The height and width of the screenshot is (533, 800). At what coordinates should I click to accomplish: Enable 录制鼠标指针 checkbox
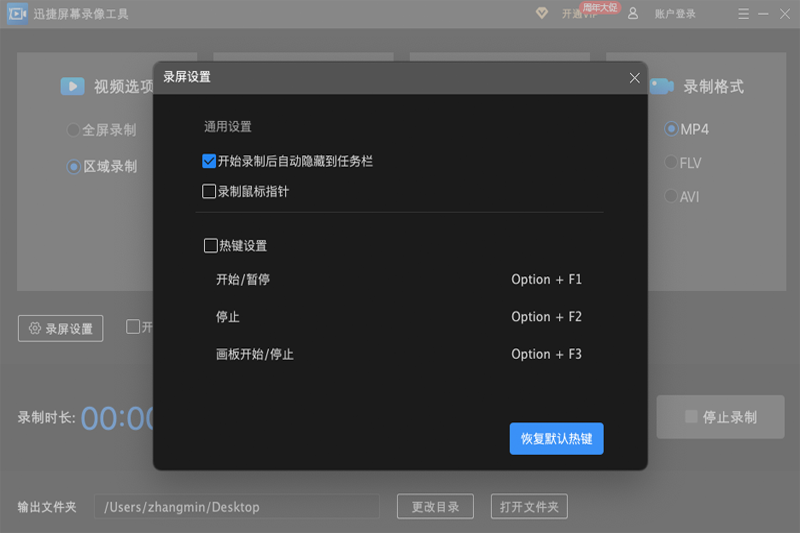(x=209, y=191)
